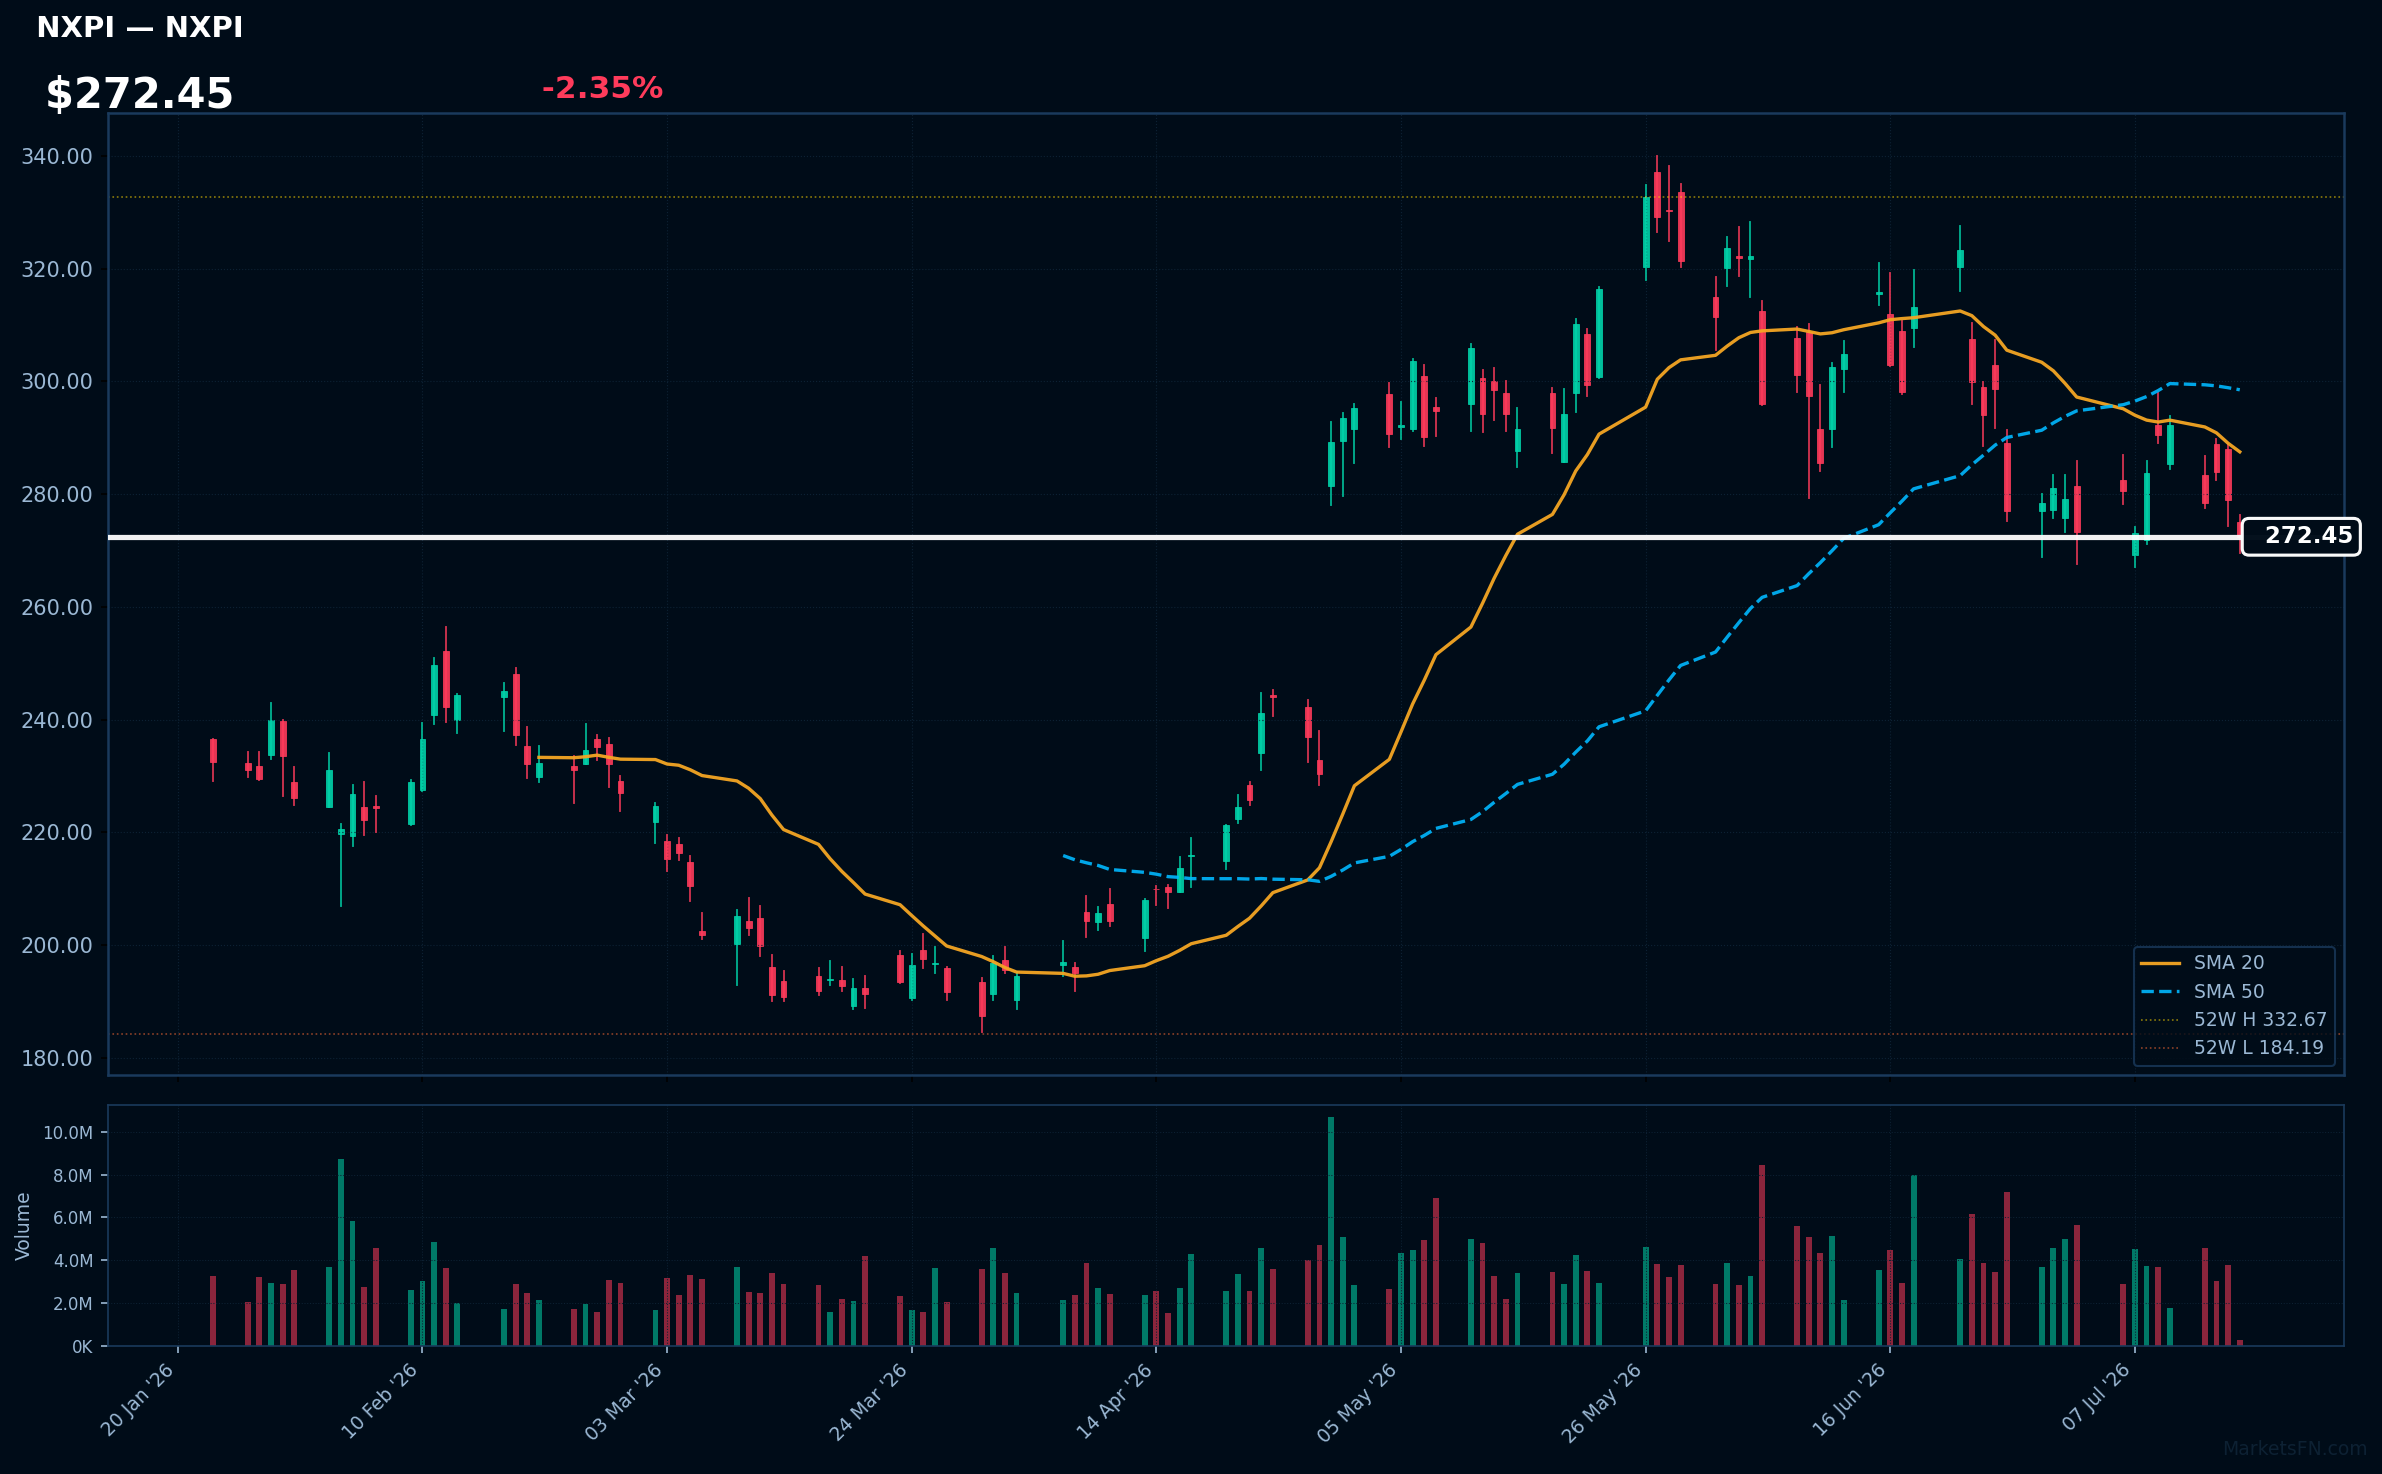Screen dimensions: 2382x1474
Task: Click the tallest green volume bar
Action: 1331,1231
